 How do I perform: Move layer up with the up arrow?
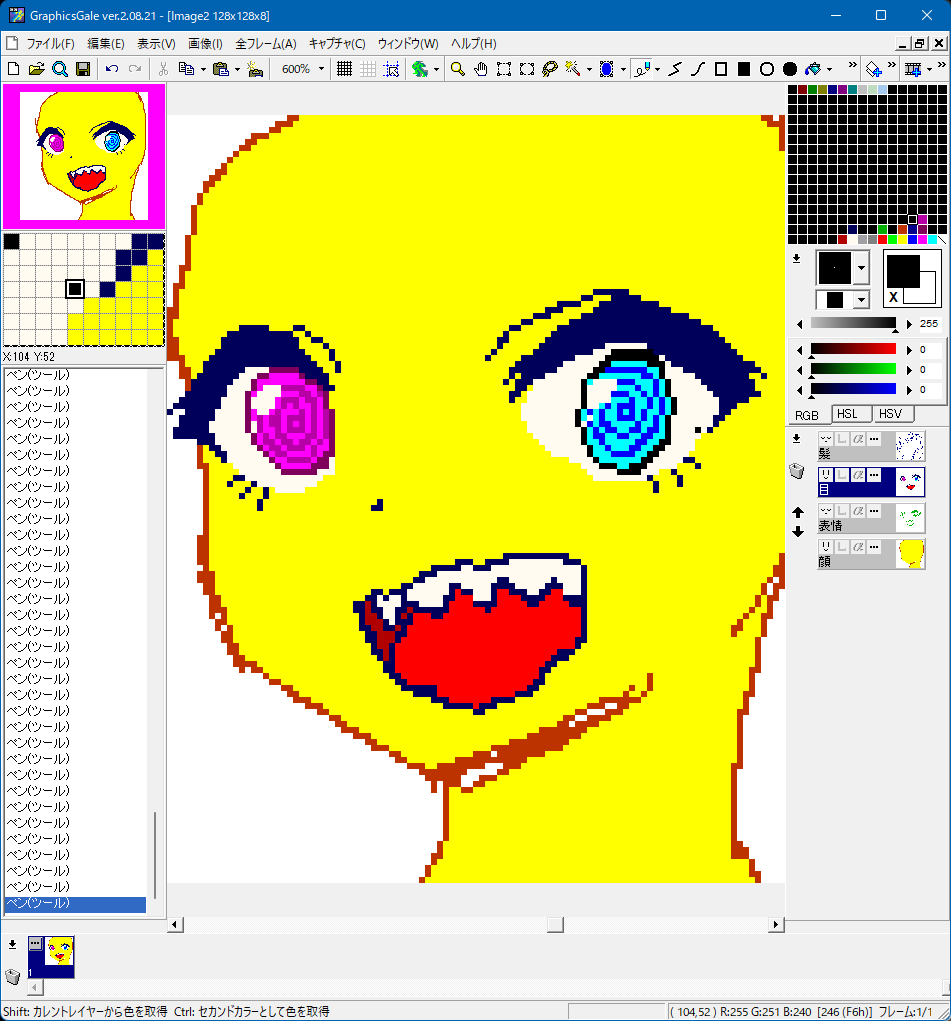[x=797, y=512]
